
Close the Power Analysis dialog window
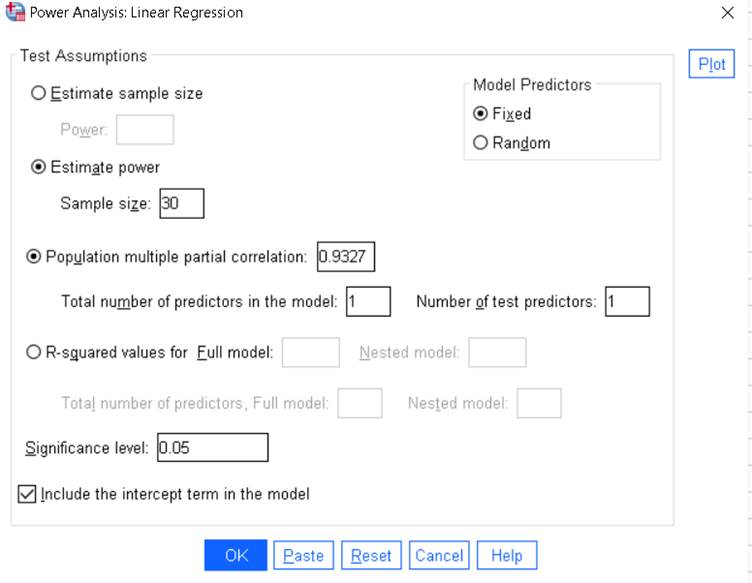[x=727, y=13]
